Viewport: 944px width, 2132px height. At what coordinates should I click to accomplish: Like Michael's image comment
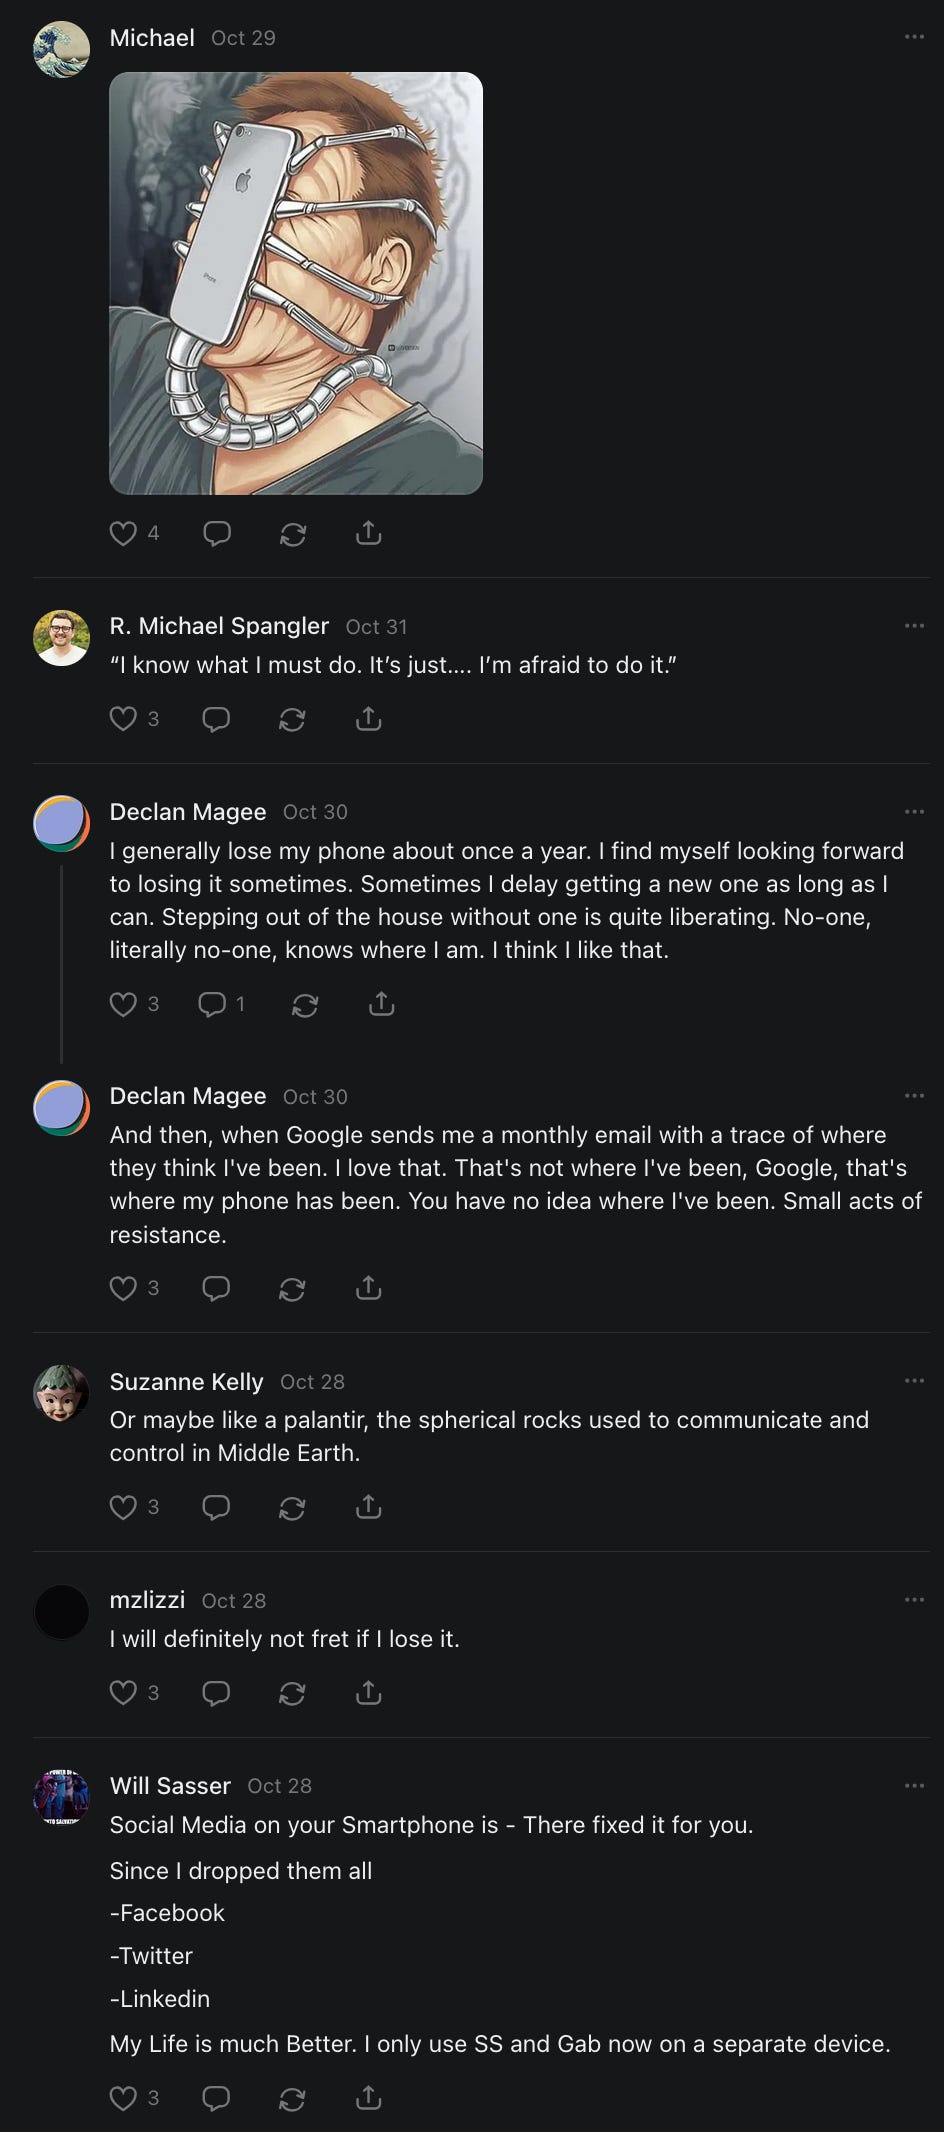(123, 534)
